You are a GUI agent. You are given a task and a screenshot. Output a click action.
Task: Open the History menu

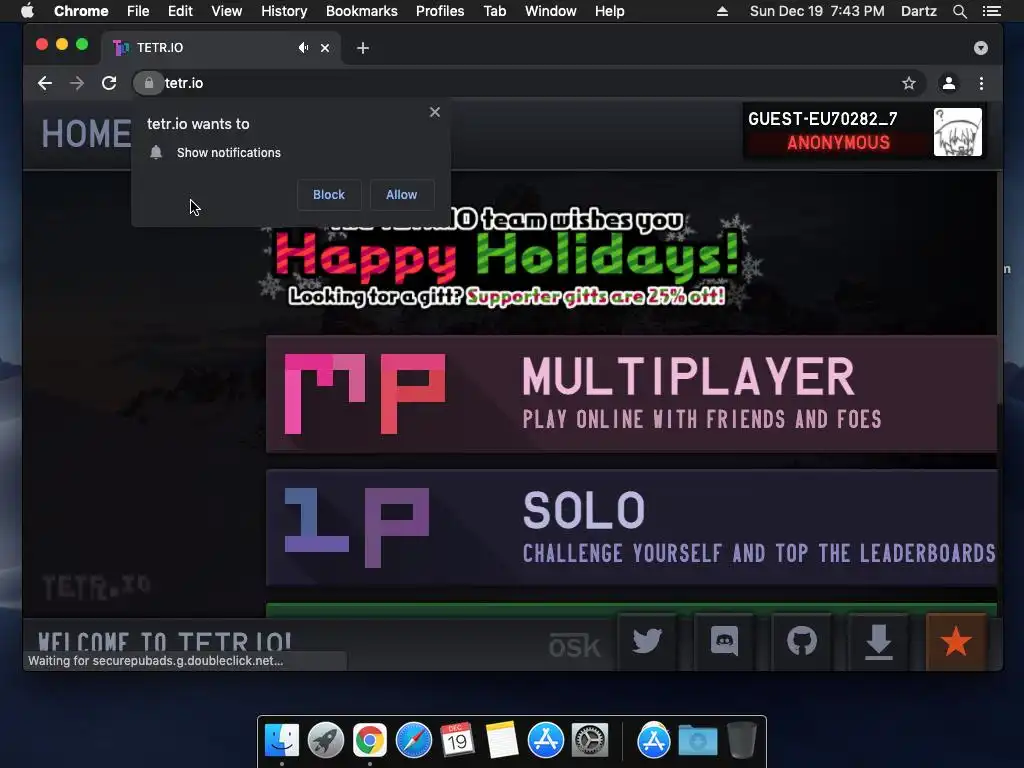(284, 11)
